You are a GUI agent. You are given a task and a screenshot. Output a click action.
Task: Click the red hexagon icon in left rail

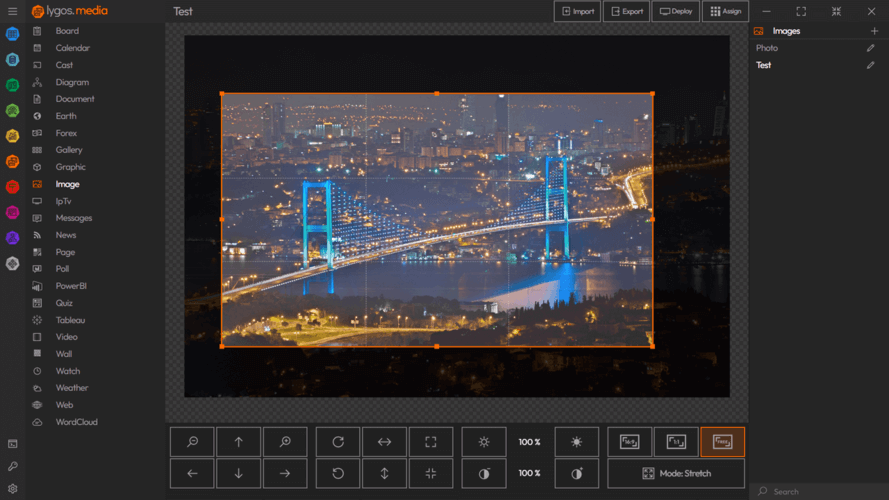click(12, 187)
